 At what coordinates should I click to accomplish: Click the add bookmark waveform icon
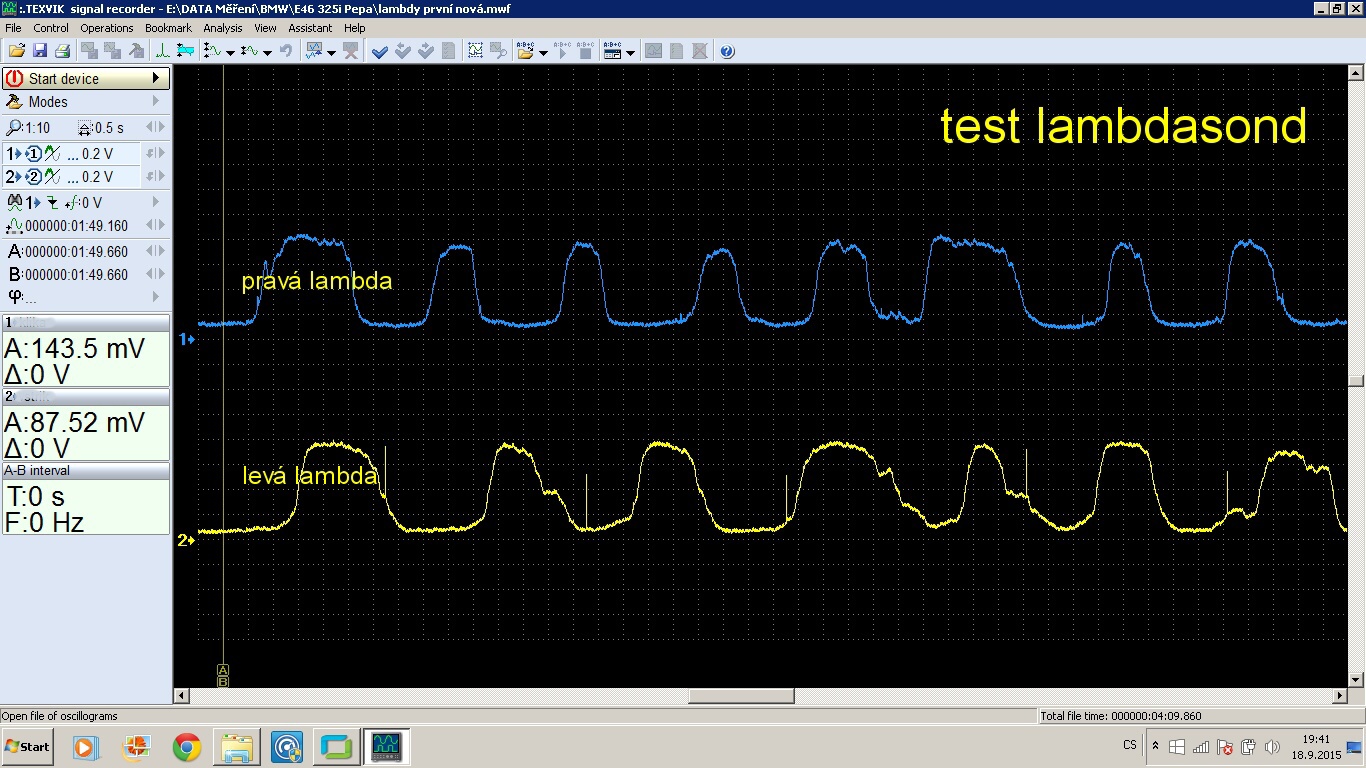point(314,51)
